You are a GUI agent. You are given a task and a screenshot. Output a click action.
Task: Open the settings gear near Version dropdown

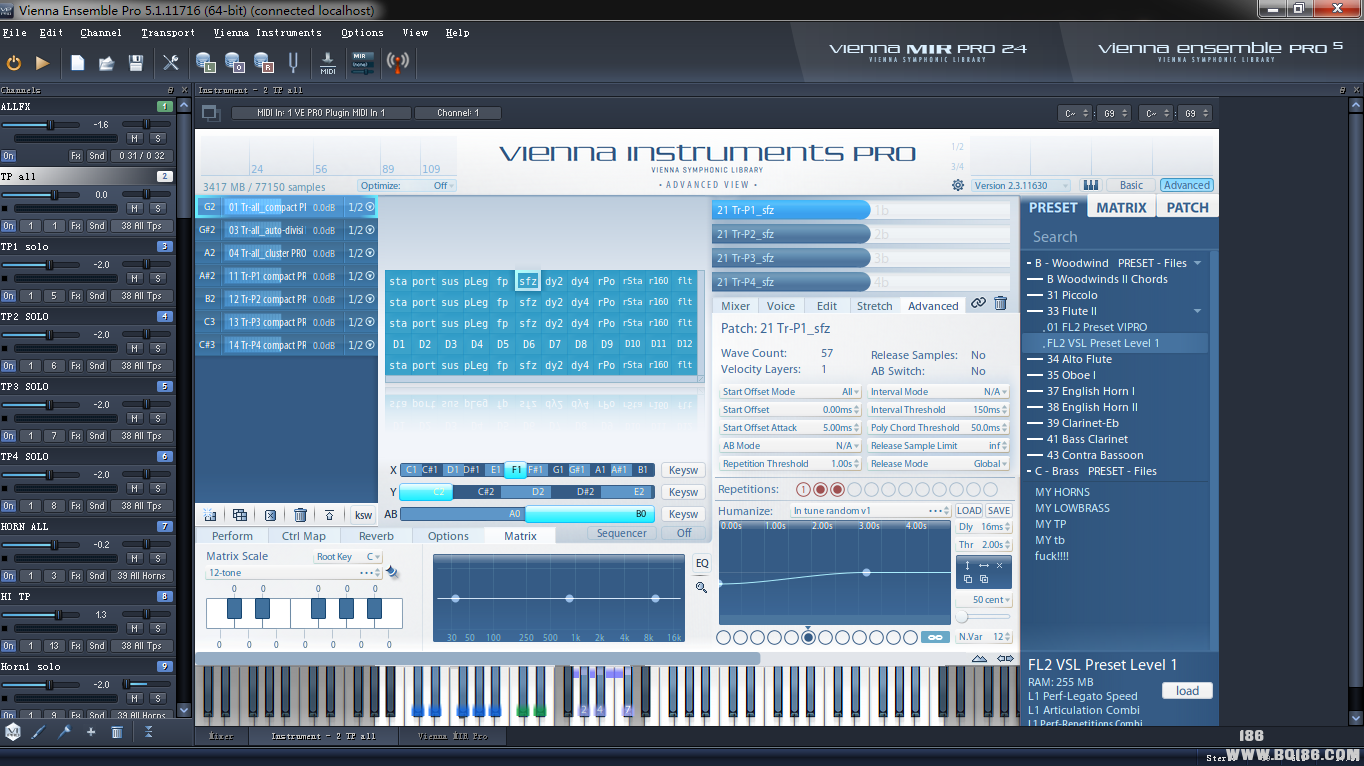pyautogui.click(x=958, y=185)
